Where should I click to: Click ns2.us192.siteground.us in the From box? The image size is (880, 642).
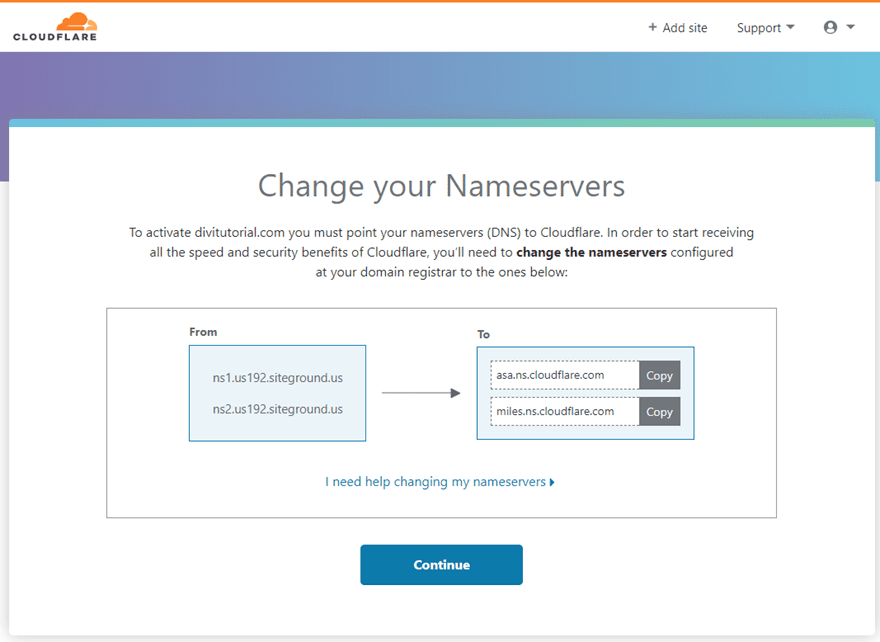(x=277, y=409)
